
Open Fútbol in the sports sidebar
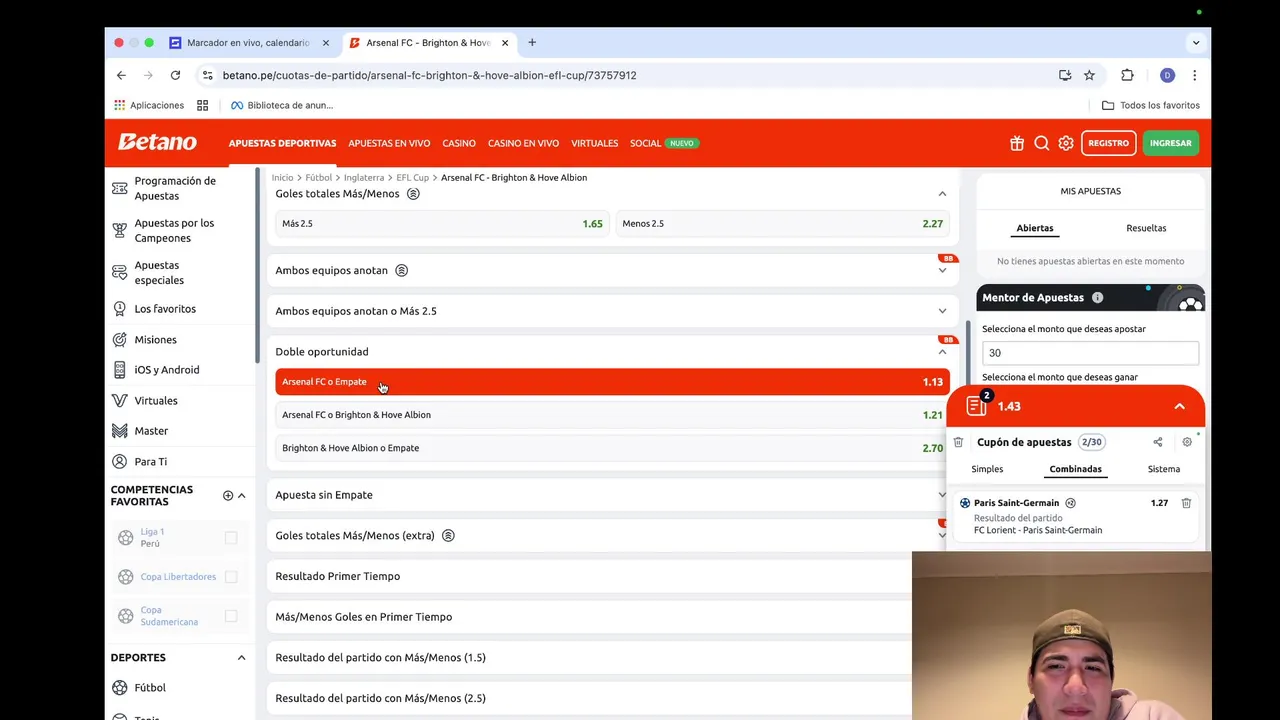coord(150,688)
